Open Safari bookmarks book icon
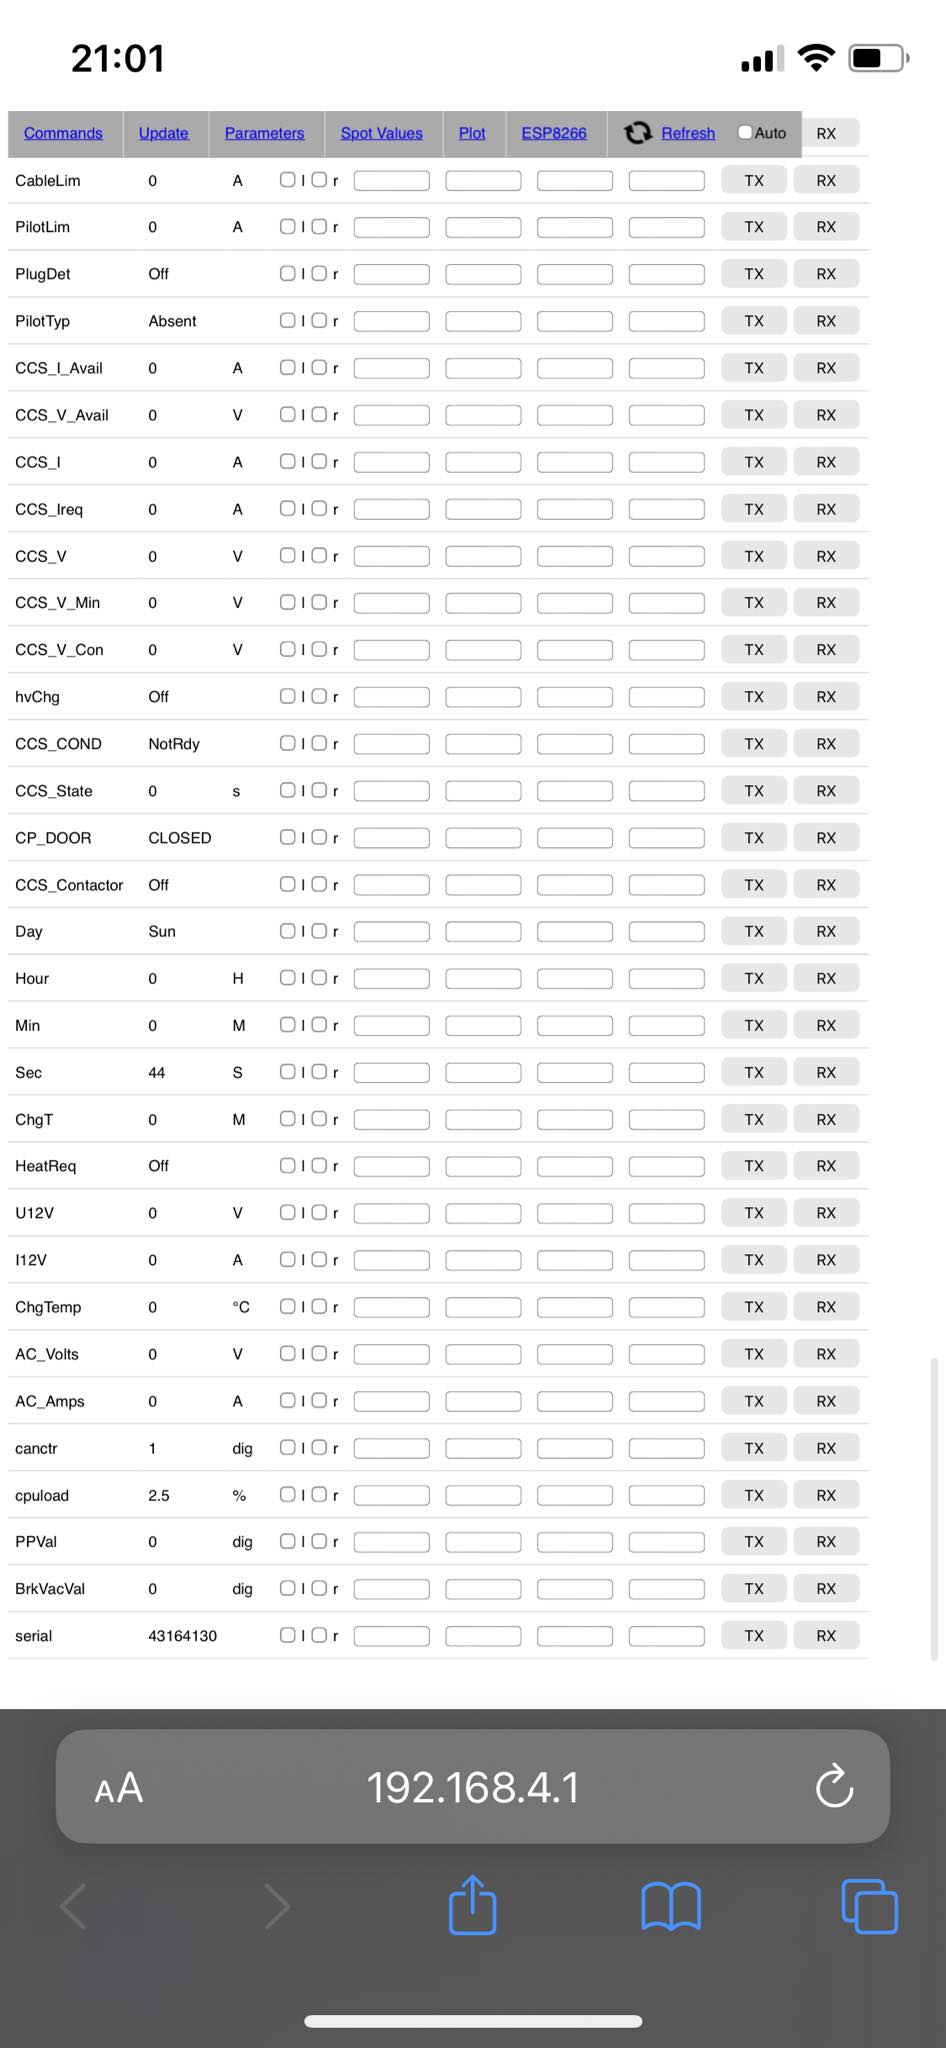Image resolution: width=946 pixels, height=2048 pixels. pos(671,1906)
